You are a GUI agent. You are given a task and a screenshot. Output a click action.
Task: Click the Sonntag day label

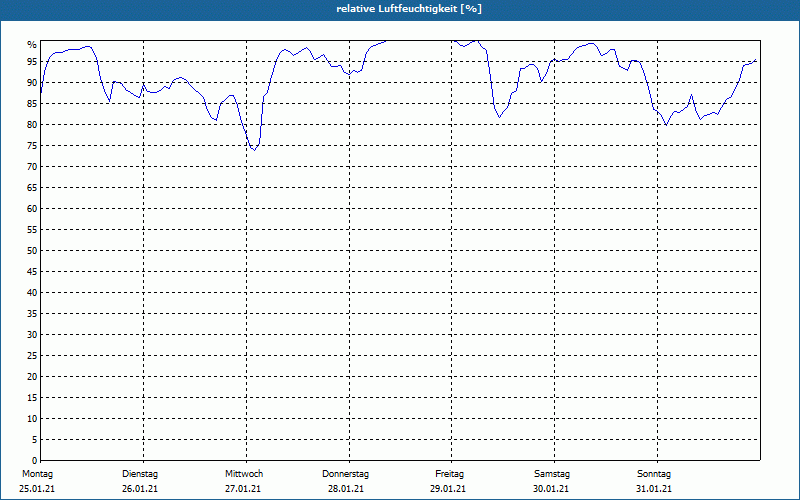(x=654, y=474)
